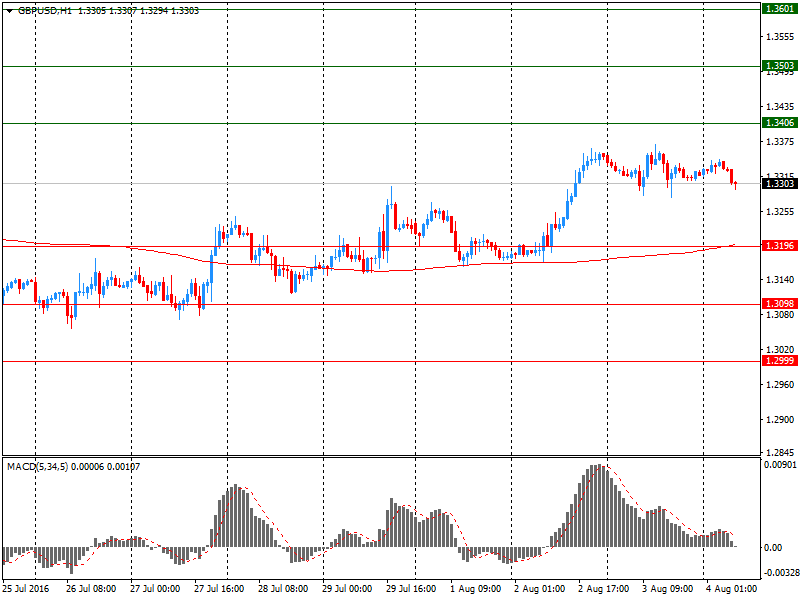Image resolution: width=800 pixels, height=600 pixels.
Task: Click the triangle arrow before GBPUSD,H1
Action: click(10, 11)
